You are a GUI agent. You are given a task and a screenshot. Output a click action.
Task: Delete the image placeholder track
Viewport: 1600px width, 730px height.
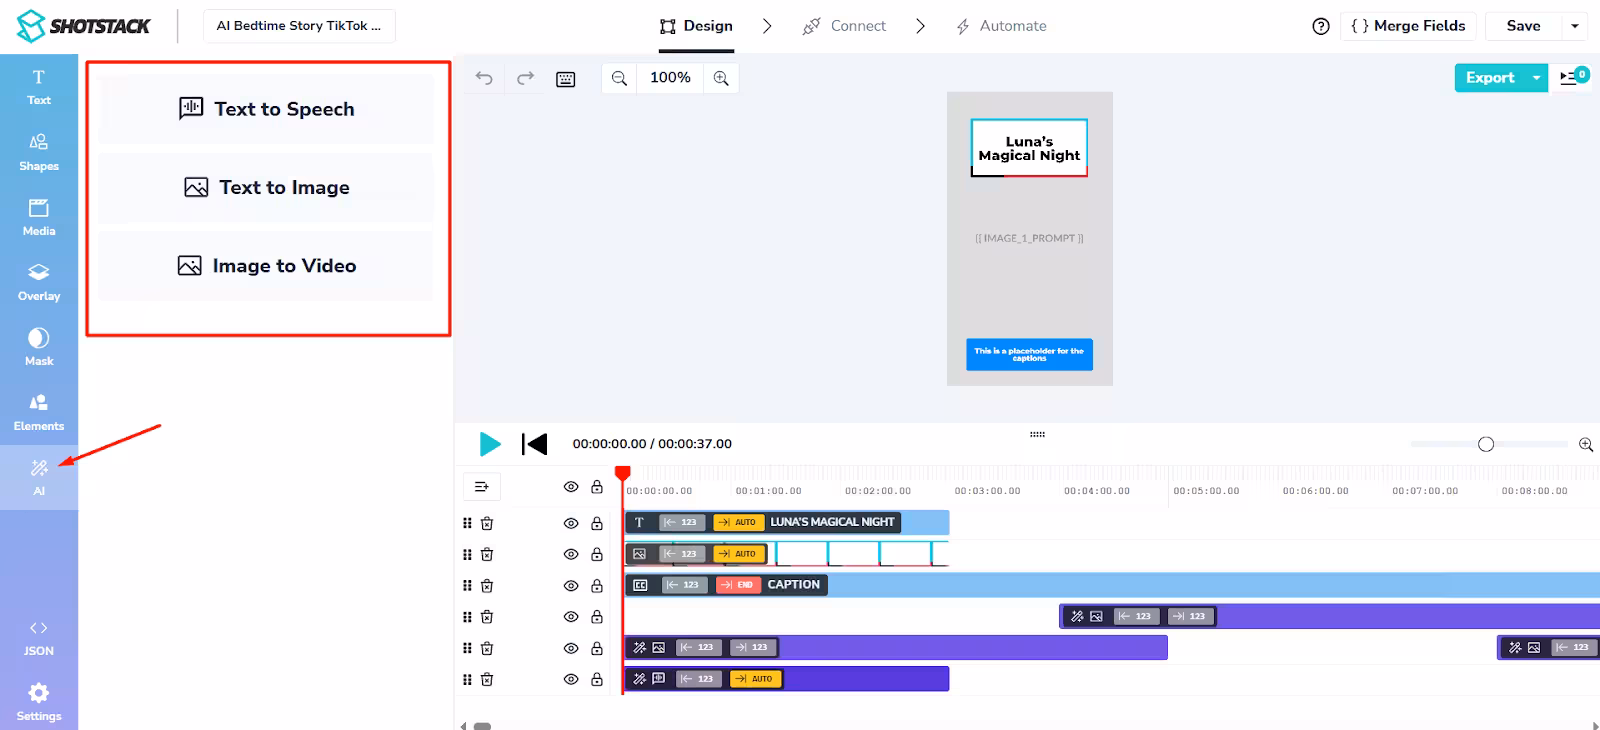tap(487, 554)
